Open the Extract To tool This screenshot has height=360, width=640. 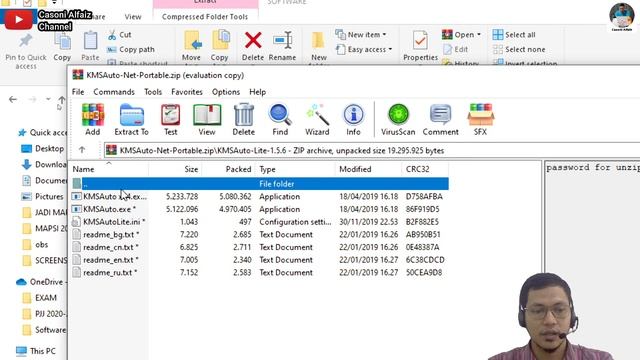click(131, 119)
